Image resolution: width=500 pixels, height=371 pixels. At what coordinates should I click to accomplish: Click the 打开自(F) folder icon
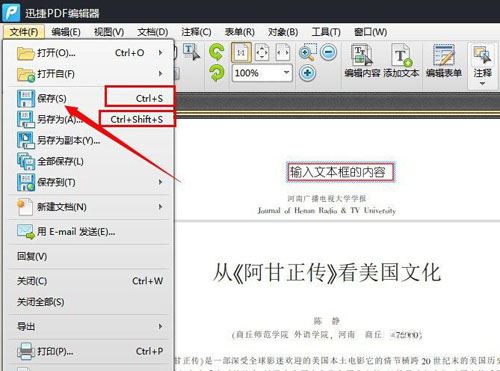[x=26, y=74]
